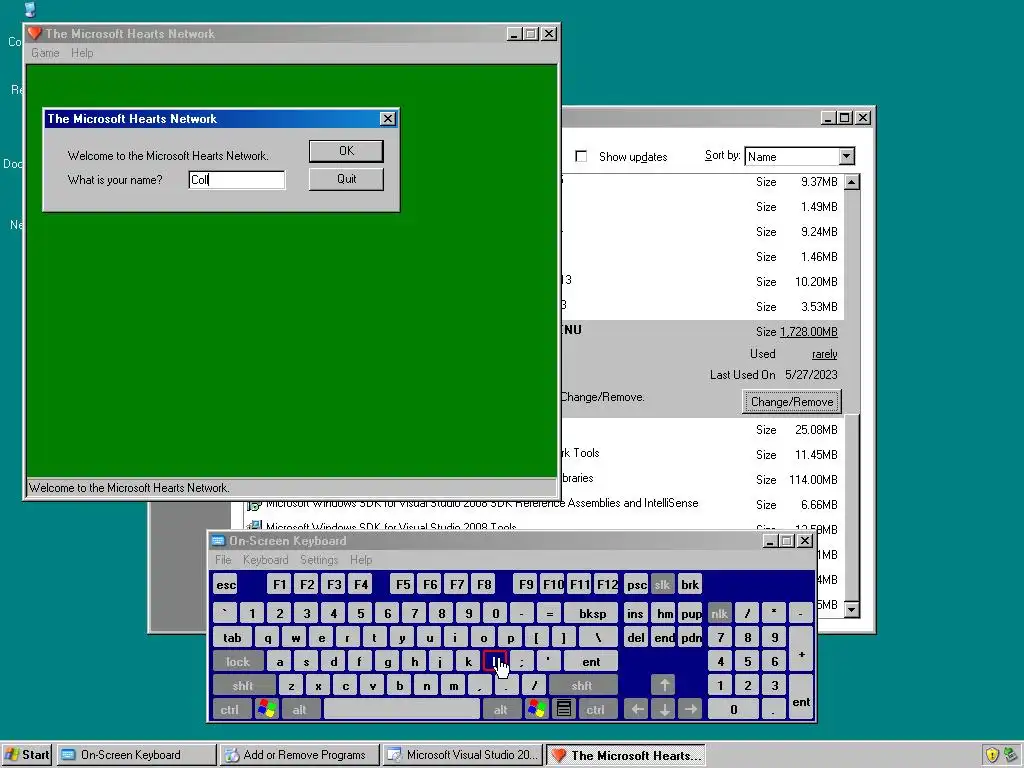Click the On-Screen Keyboard title bar icon

(218, 541)
